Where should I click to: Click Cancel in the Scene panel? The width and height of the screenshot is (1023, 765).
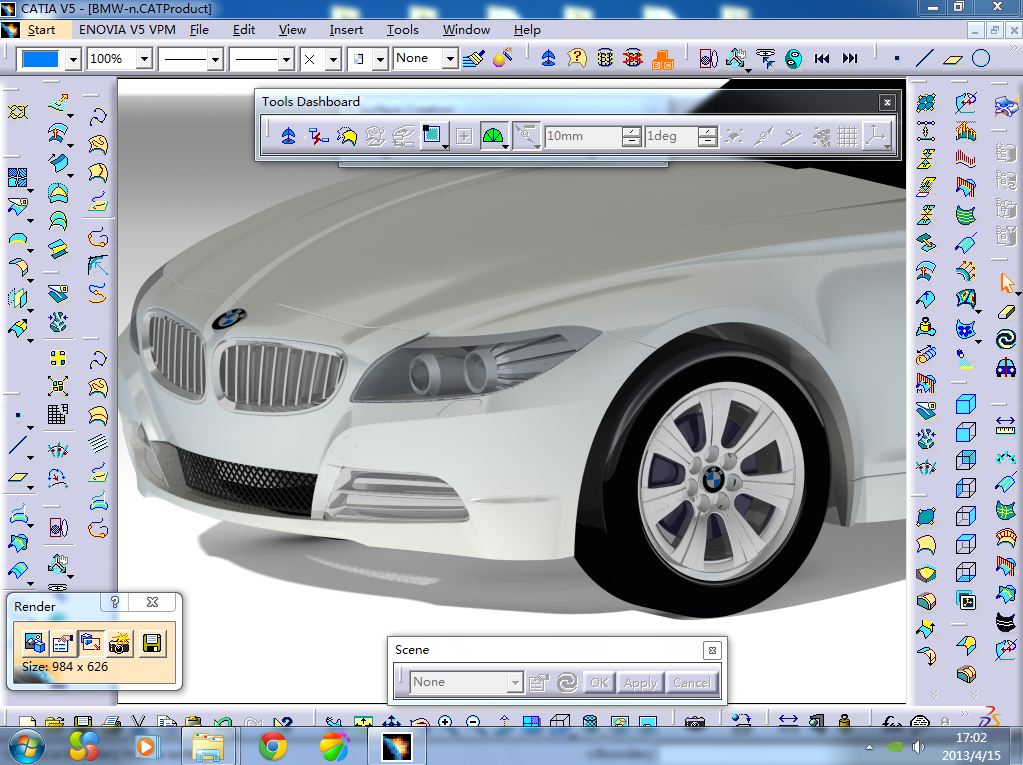[x=692, y=683]
